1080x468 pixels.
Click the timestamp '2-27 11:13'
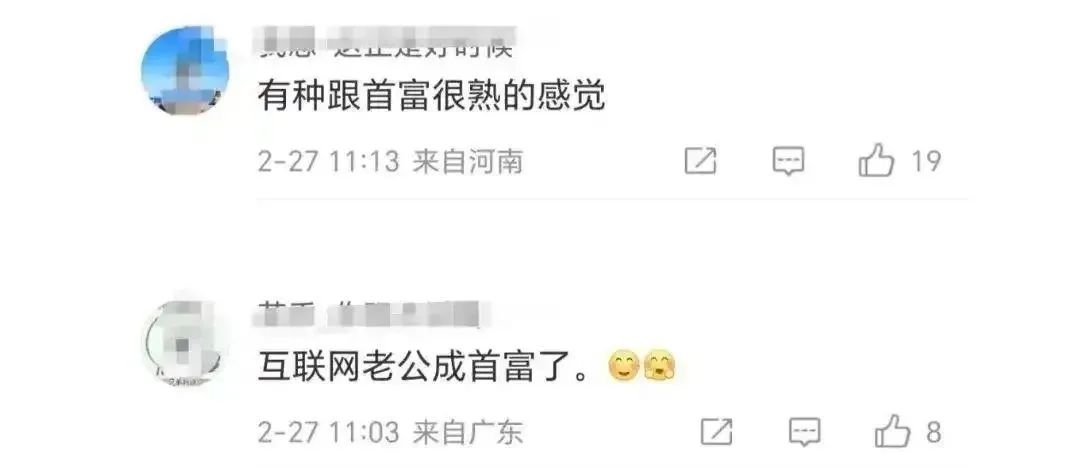pyautogui.click(x=329, y=162)
